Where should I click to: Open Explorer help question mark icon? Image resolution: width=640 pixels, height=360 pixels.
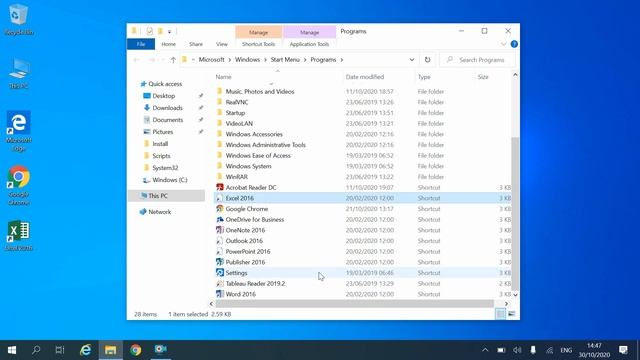click(514, 44)
